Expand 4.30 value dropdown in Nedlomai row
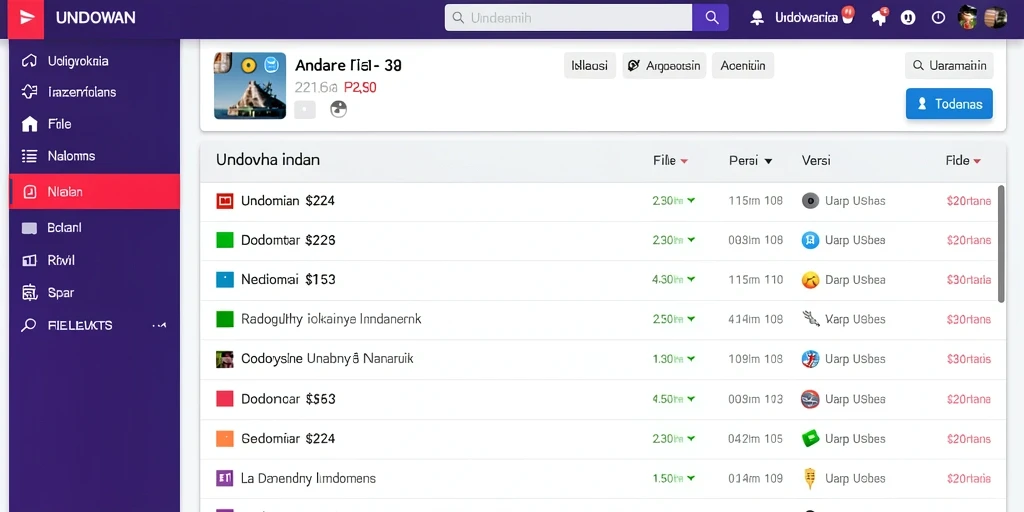The image size is (1024, 512). (x=691, y=280)
